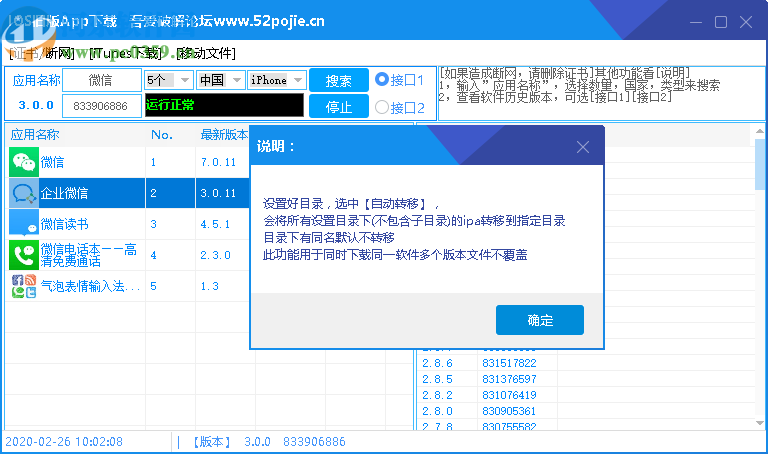Click the 应用名称 column header
768x454 pixels.
(35, 135)
